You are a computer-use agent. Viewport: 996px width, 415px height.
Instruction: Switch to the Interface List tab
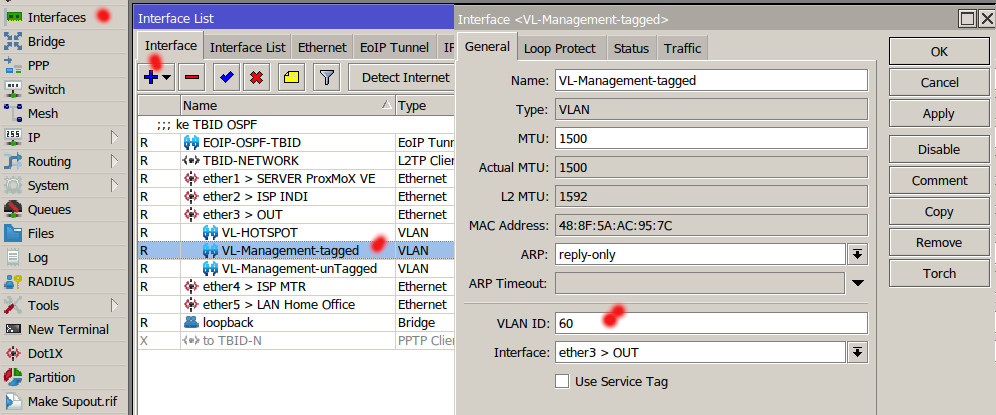(x=248, y=48)
